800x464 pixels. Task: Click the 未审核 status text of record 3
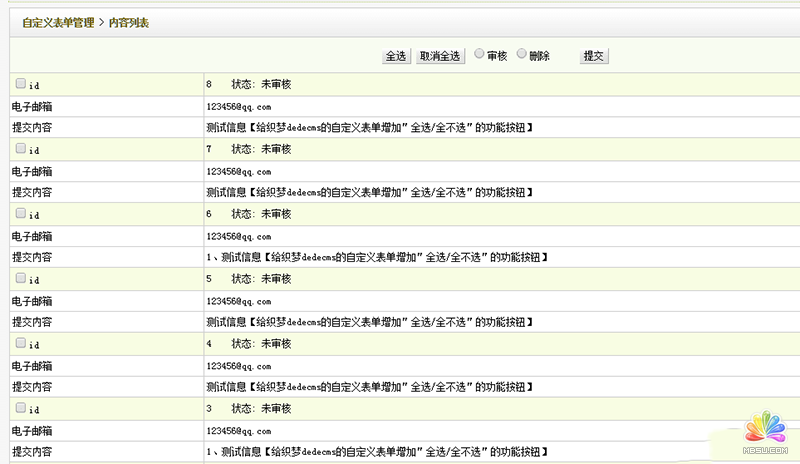pos(275,409)
